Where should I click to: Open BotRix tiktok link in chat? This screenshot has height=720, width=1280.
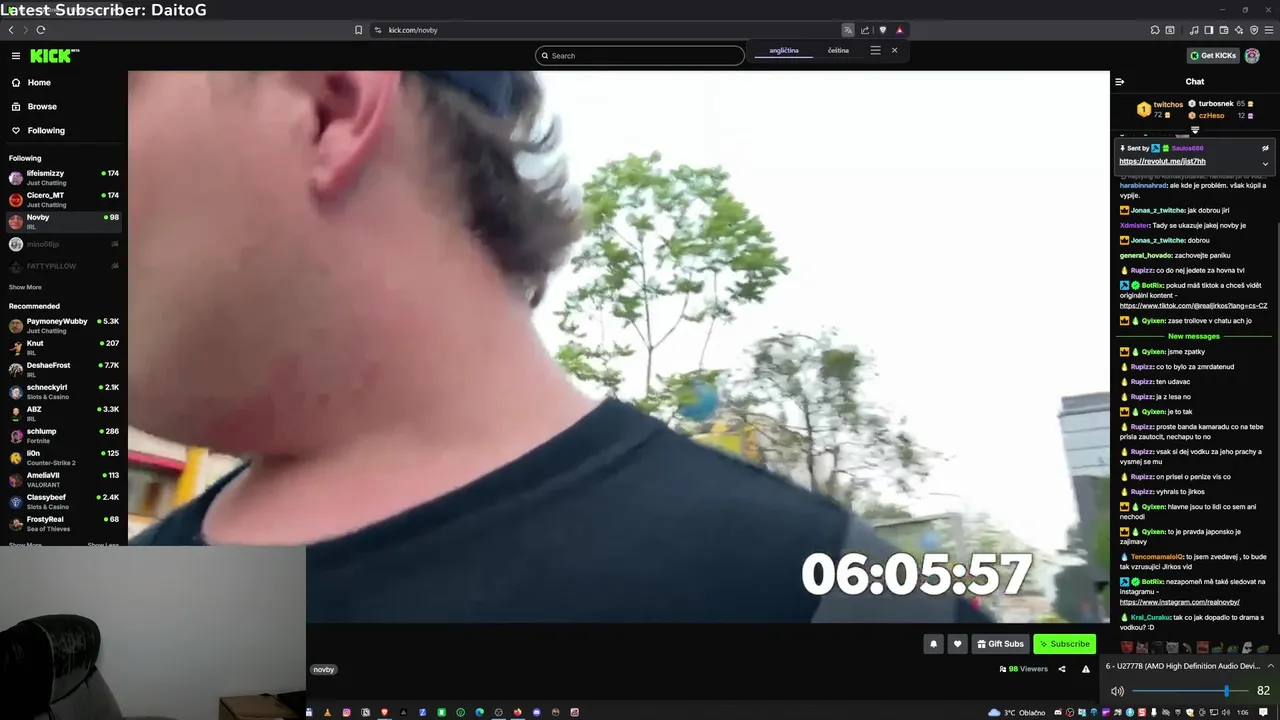coord(1193,306)
